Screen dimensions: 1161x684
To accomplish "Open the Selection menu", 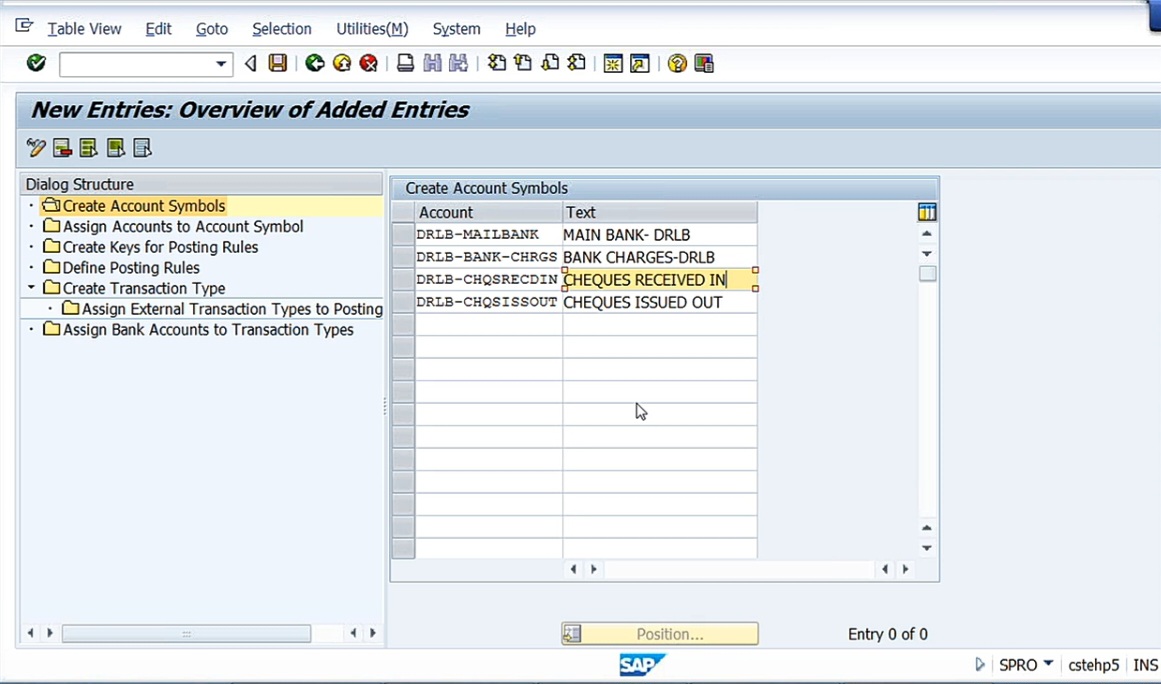I will pos(282,29).
